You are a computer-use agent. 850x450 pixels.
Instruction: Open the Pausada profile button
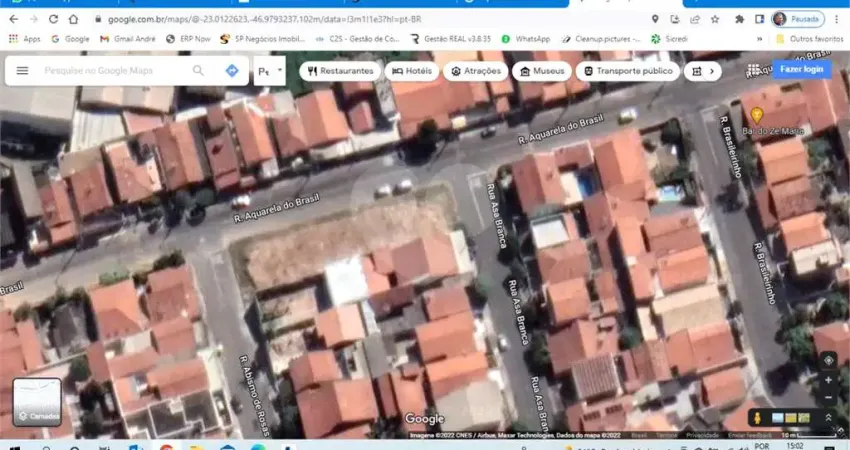[x=798, y=19]
